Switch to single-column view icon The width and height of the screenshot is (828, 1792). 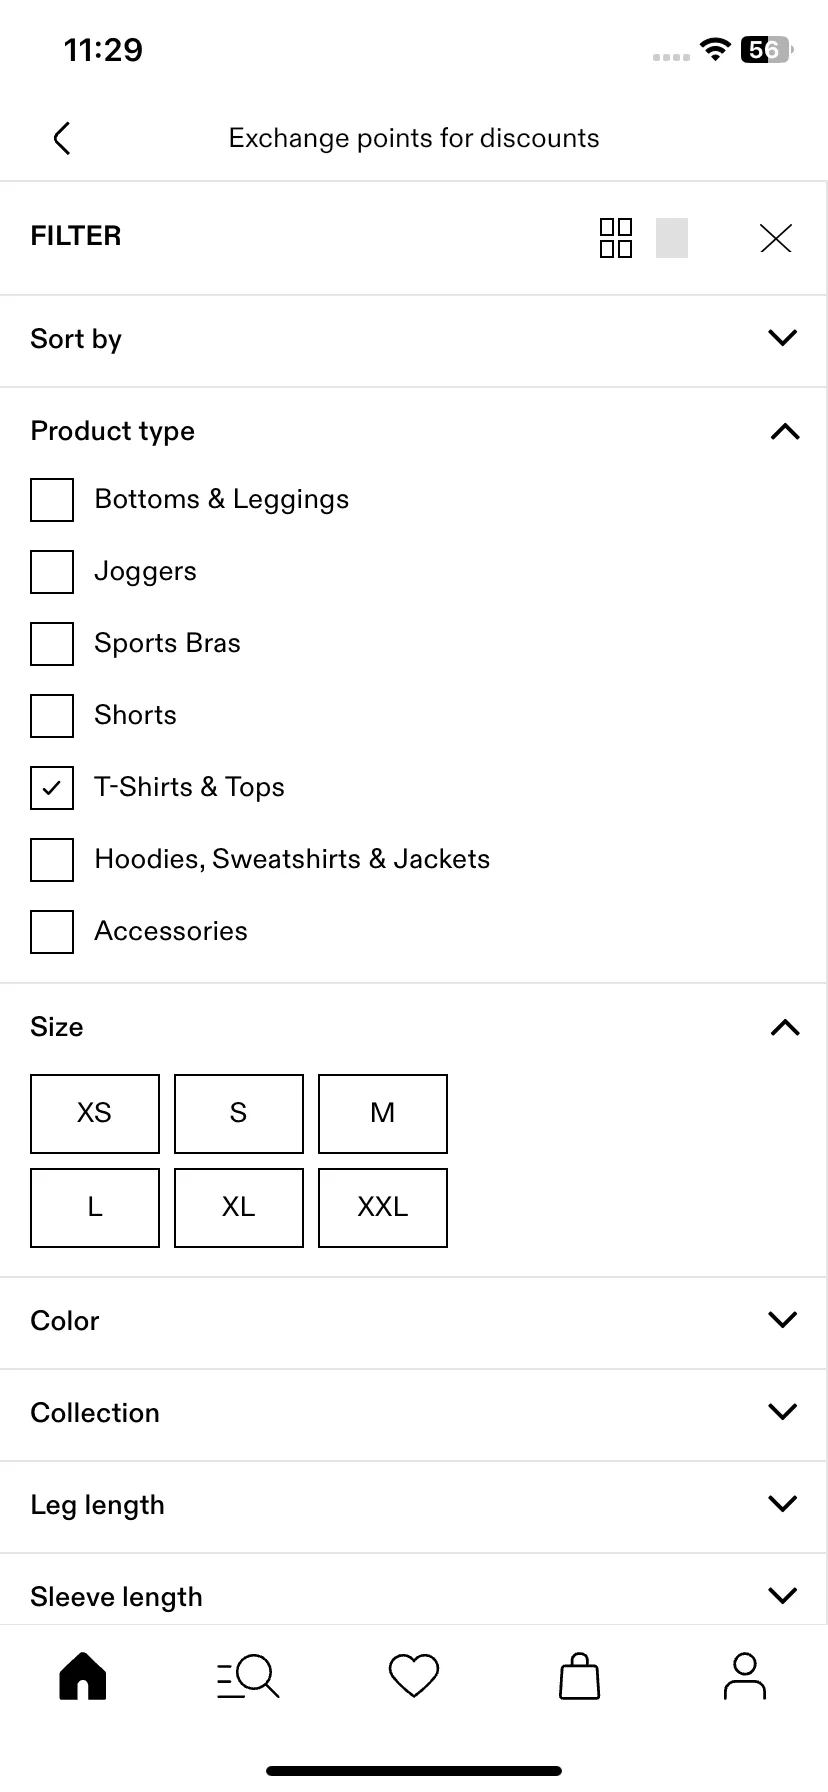coord(672,238)
